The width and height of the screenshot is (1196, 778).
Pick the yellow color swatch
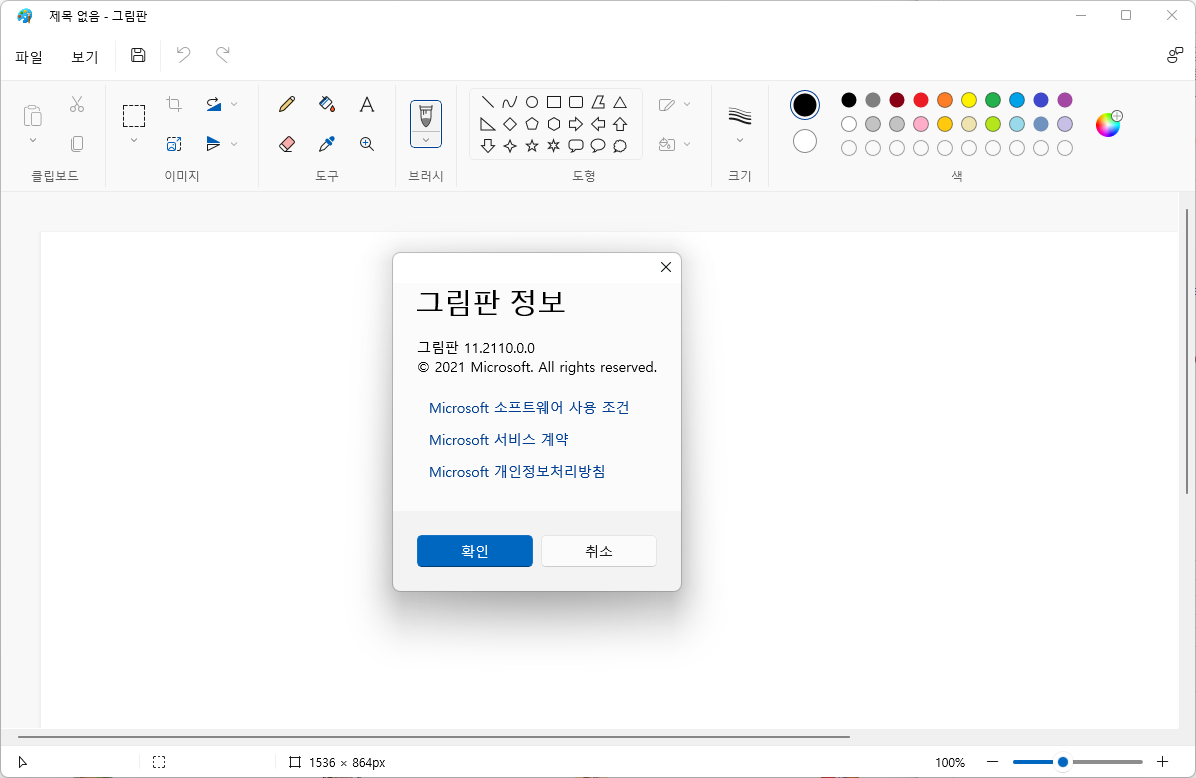point(969,100)
